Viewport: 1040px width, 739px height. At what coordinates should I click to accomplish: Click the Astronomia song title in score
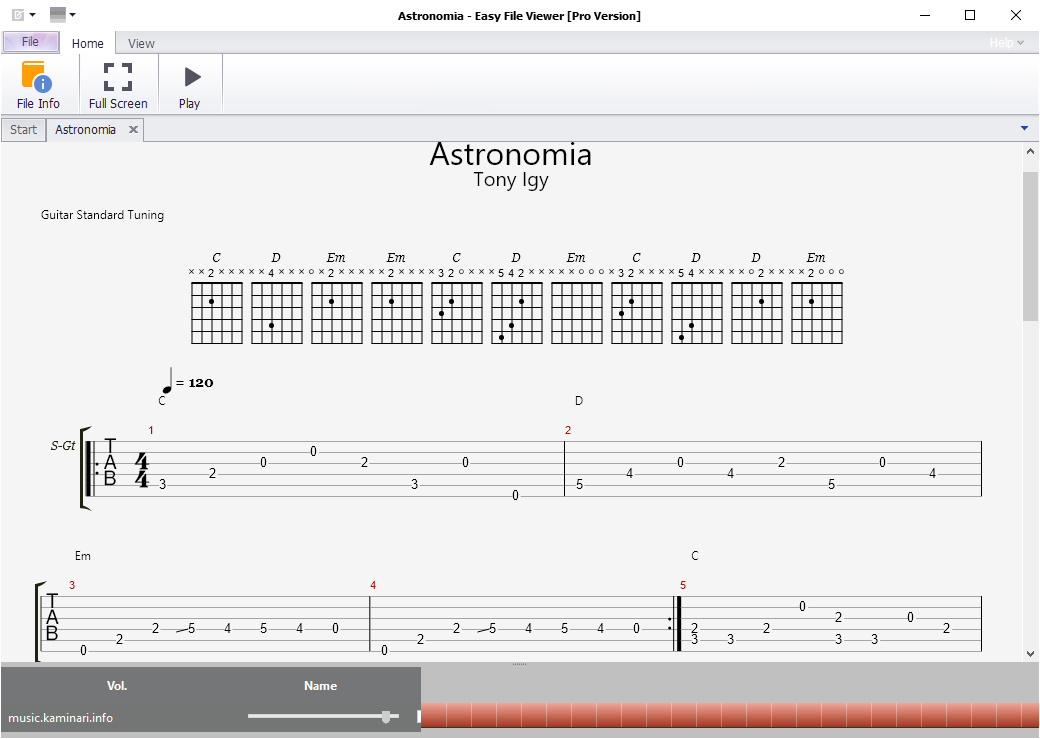[511, 155]
